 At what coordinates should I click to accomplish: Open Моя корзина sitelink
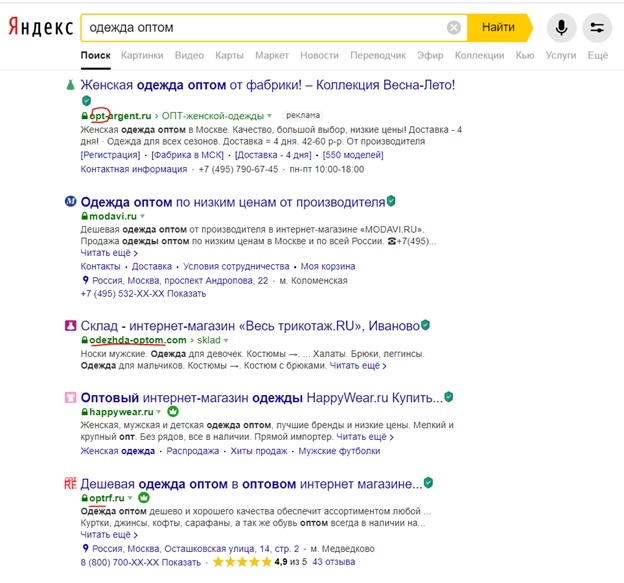click(328, 266)
